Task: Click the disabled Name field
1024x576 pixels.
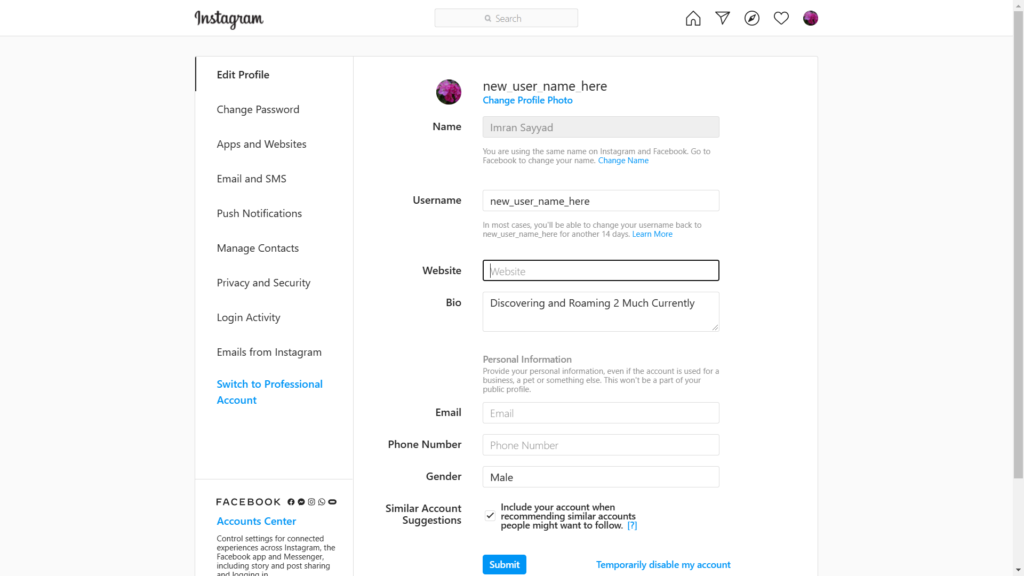Action: tap(601, 127)
